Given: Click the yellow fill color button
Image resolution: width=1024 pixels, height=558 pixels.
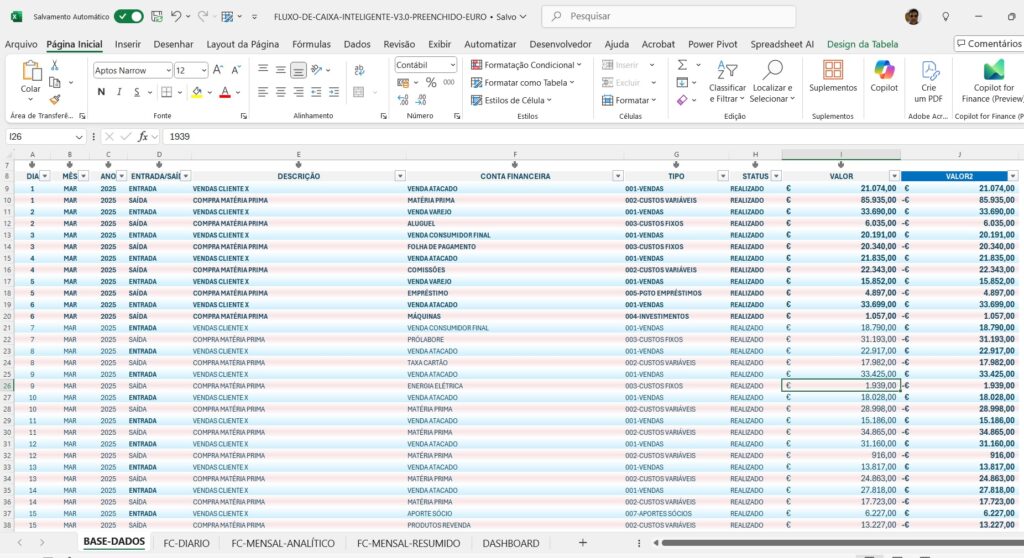Looking at the screenshot, I should [x=197, y=92].
